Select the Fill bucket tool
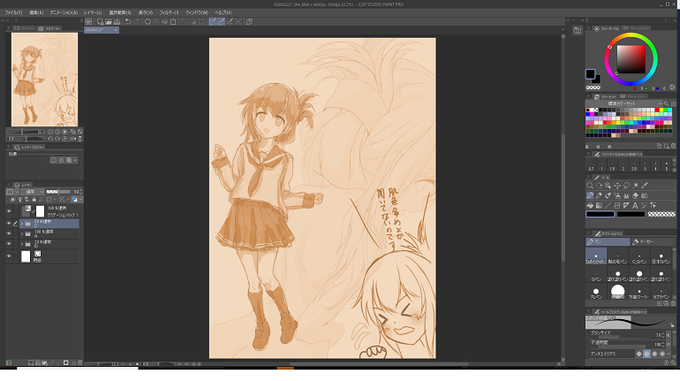The width and height of the screenshot is (680, 381). point(590,205)
